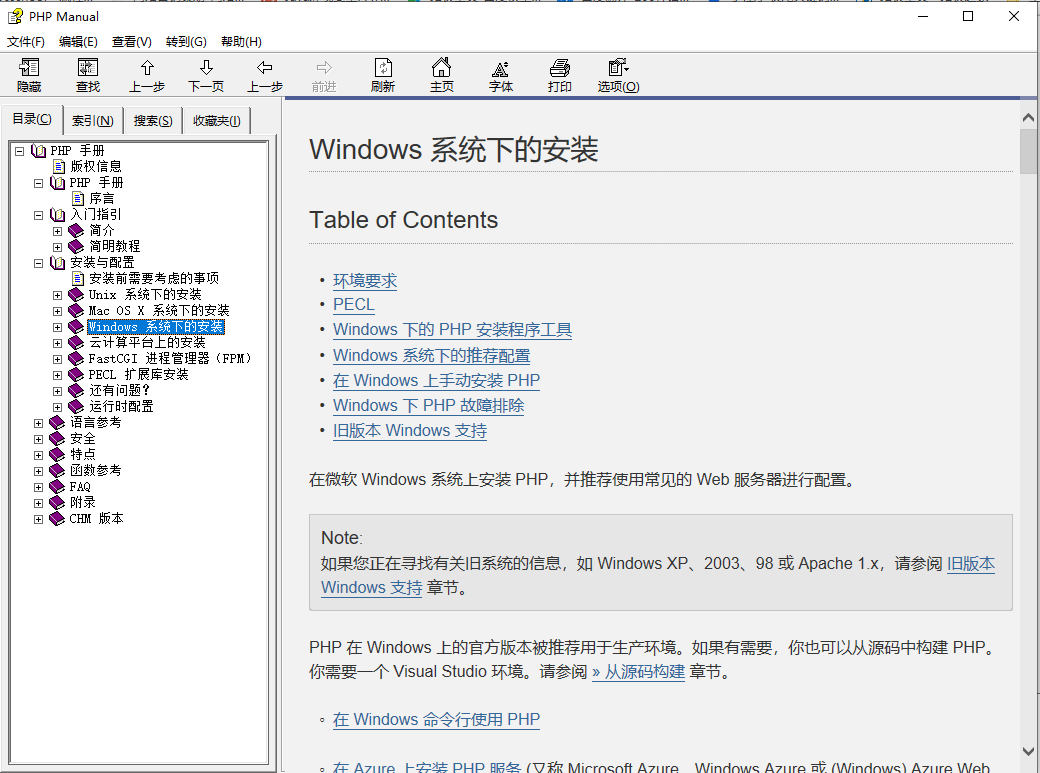Select 版权信息 in the contents tree

click(x=96, y=167)
